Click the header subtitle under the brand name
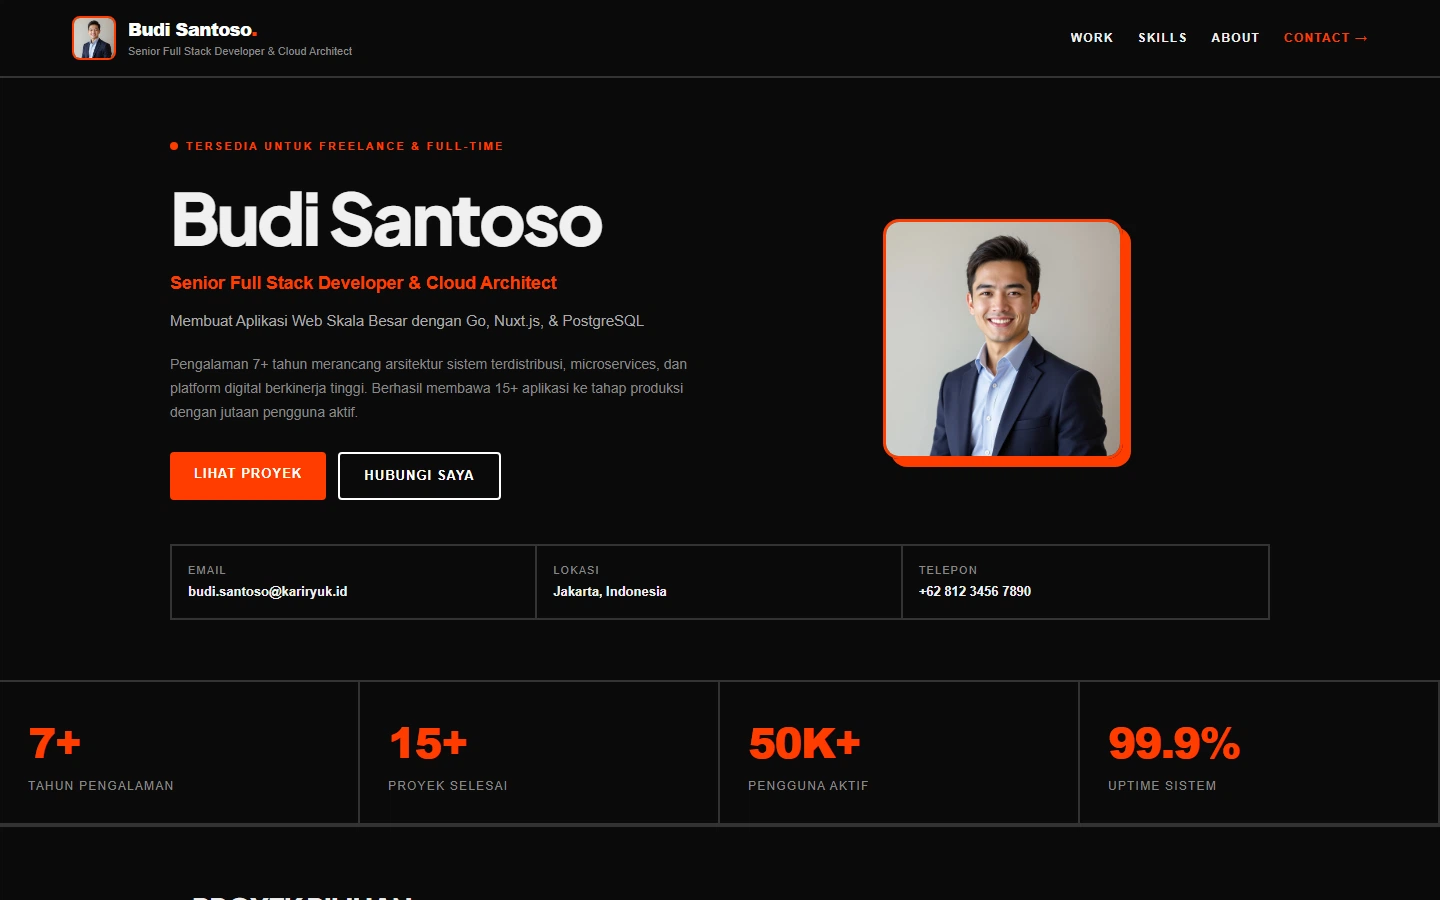 point(240,51)
